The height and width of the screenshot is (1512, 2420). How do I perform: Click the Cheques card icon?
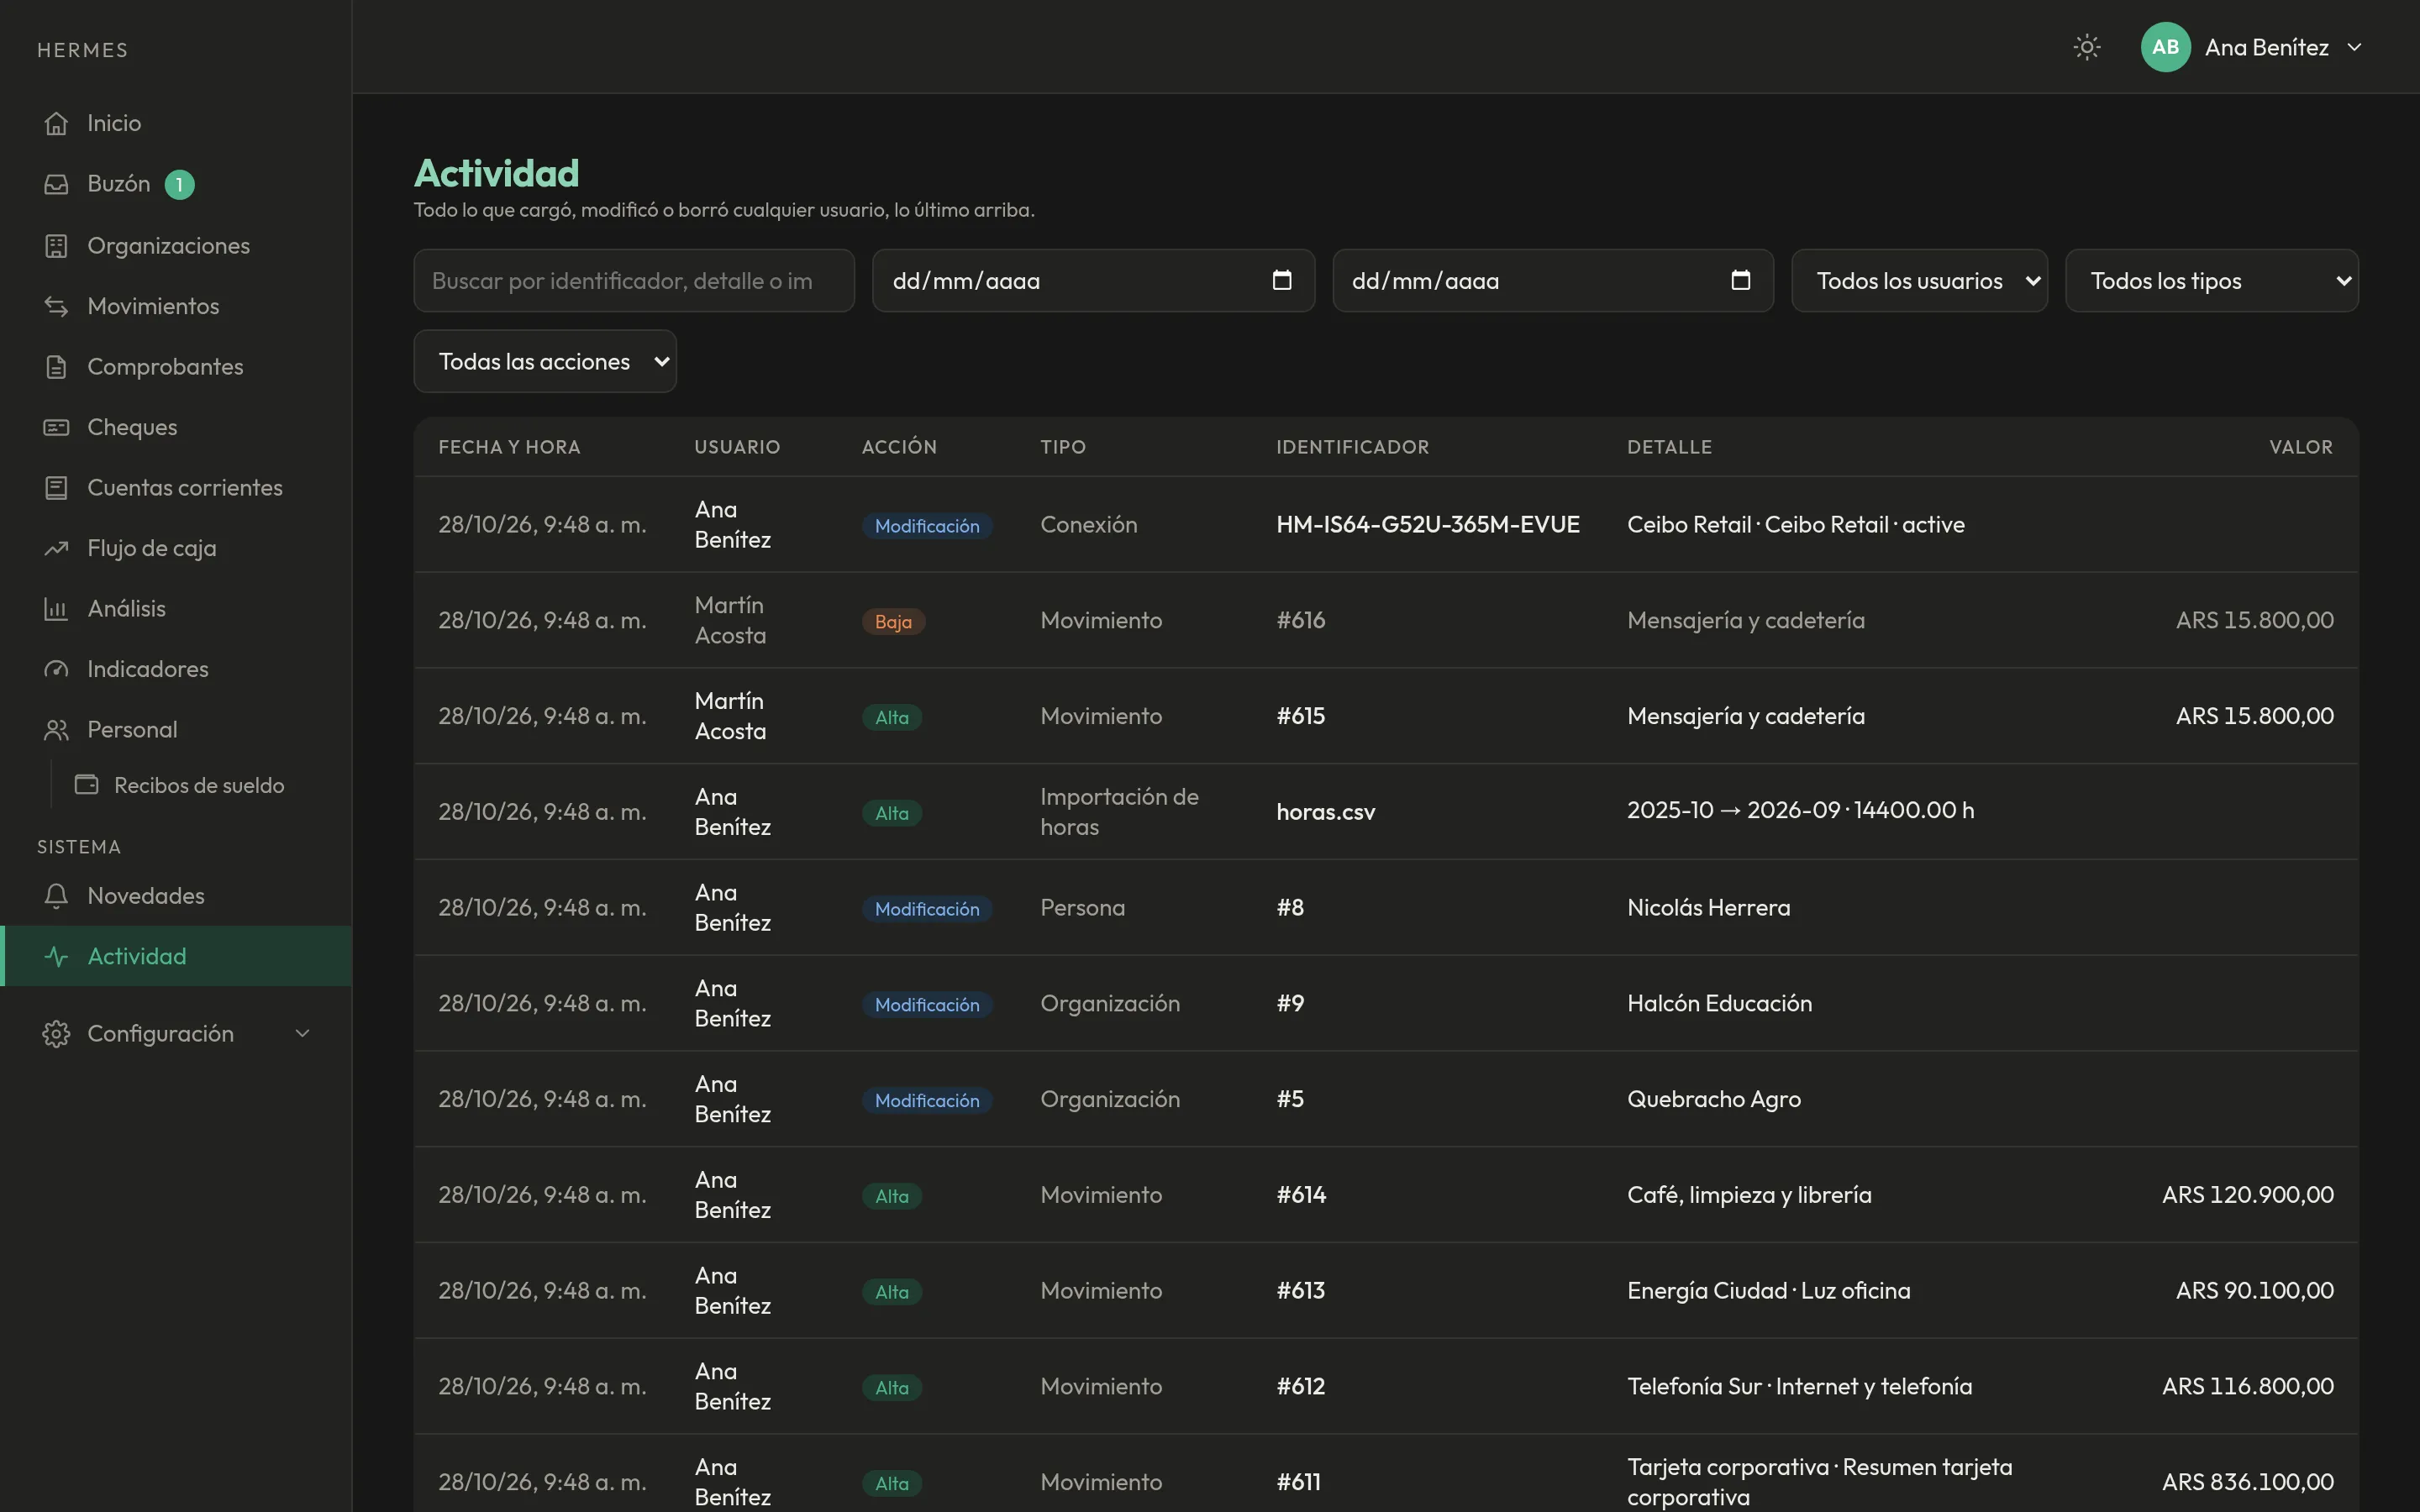point(56,427)
